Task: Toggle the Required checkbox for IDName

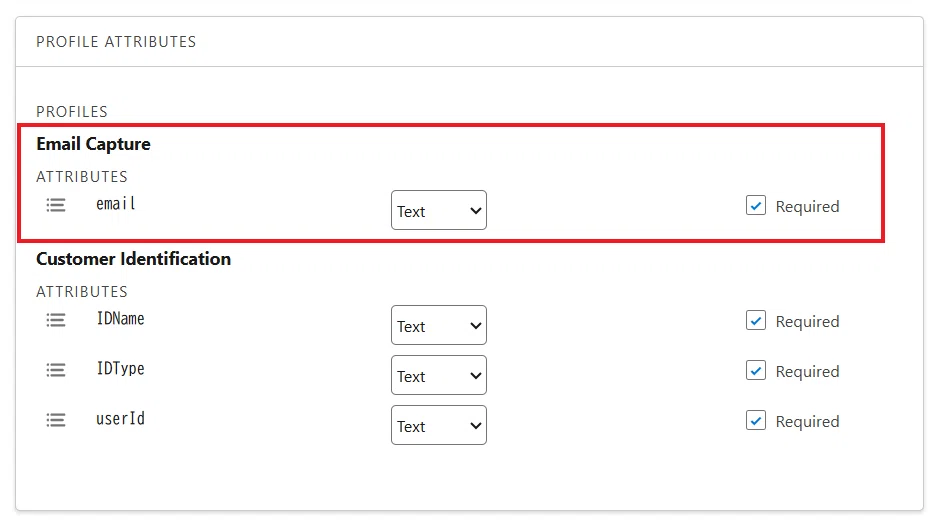Action: click(x=756, y=320)
